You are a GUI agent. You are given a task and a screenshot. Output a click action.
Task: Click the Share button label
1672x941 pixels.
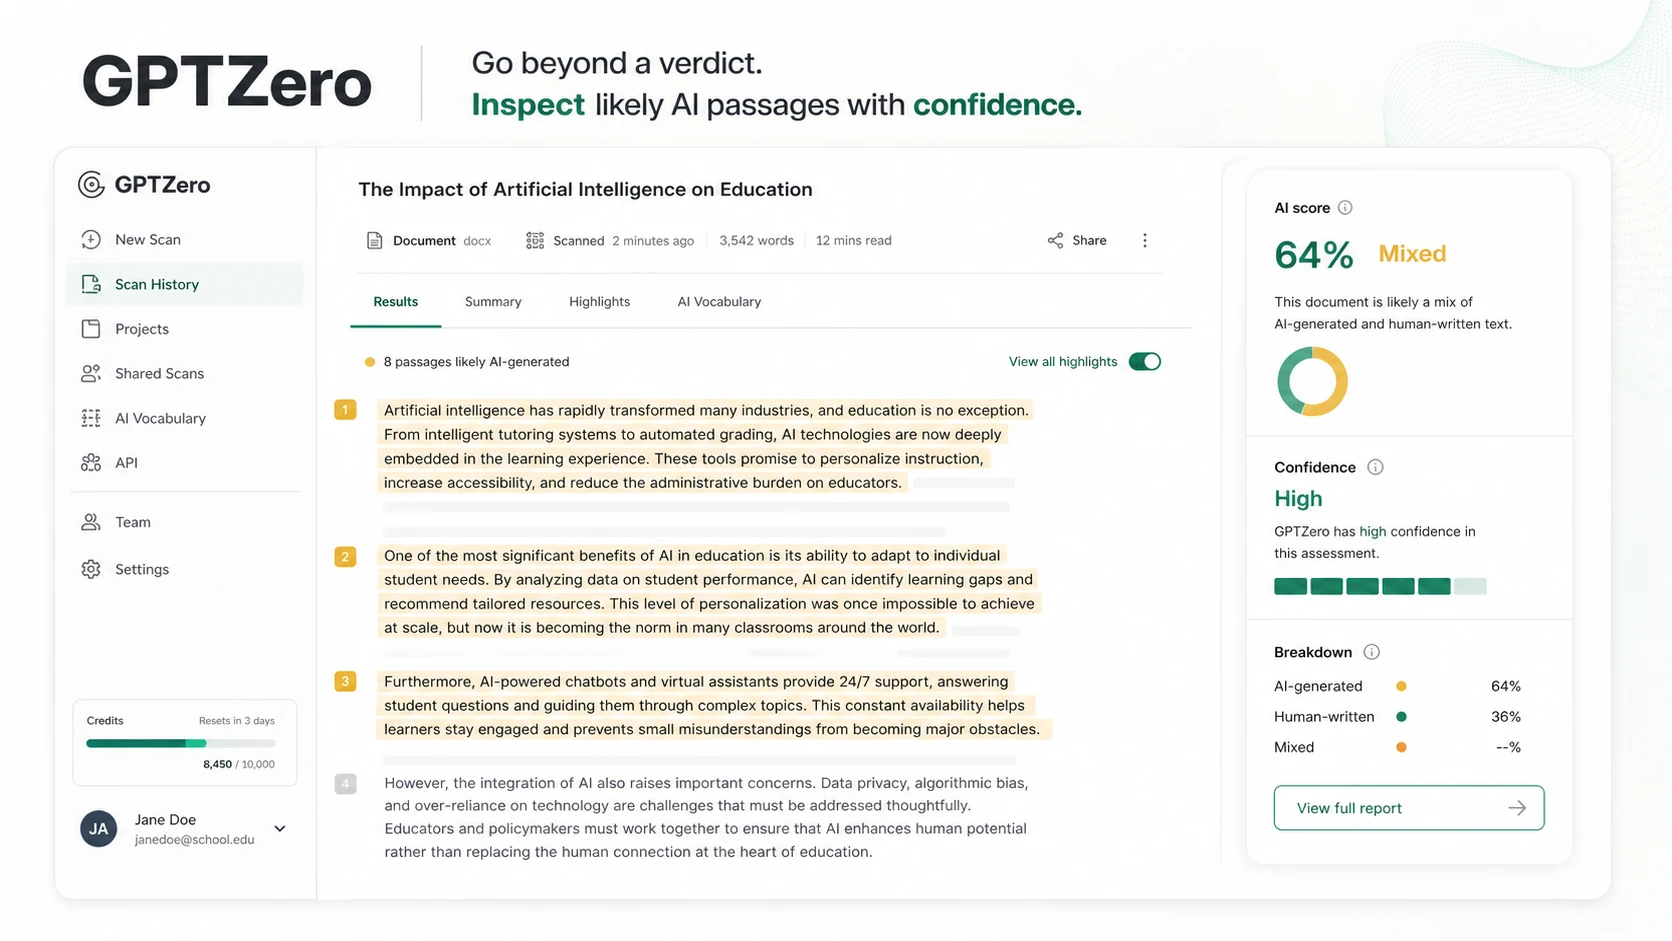pos(1089,240)
